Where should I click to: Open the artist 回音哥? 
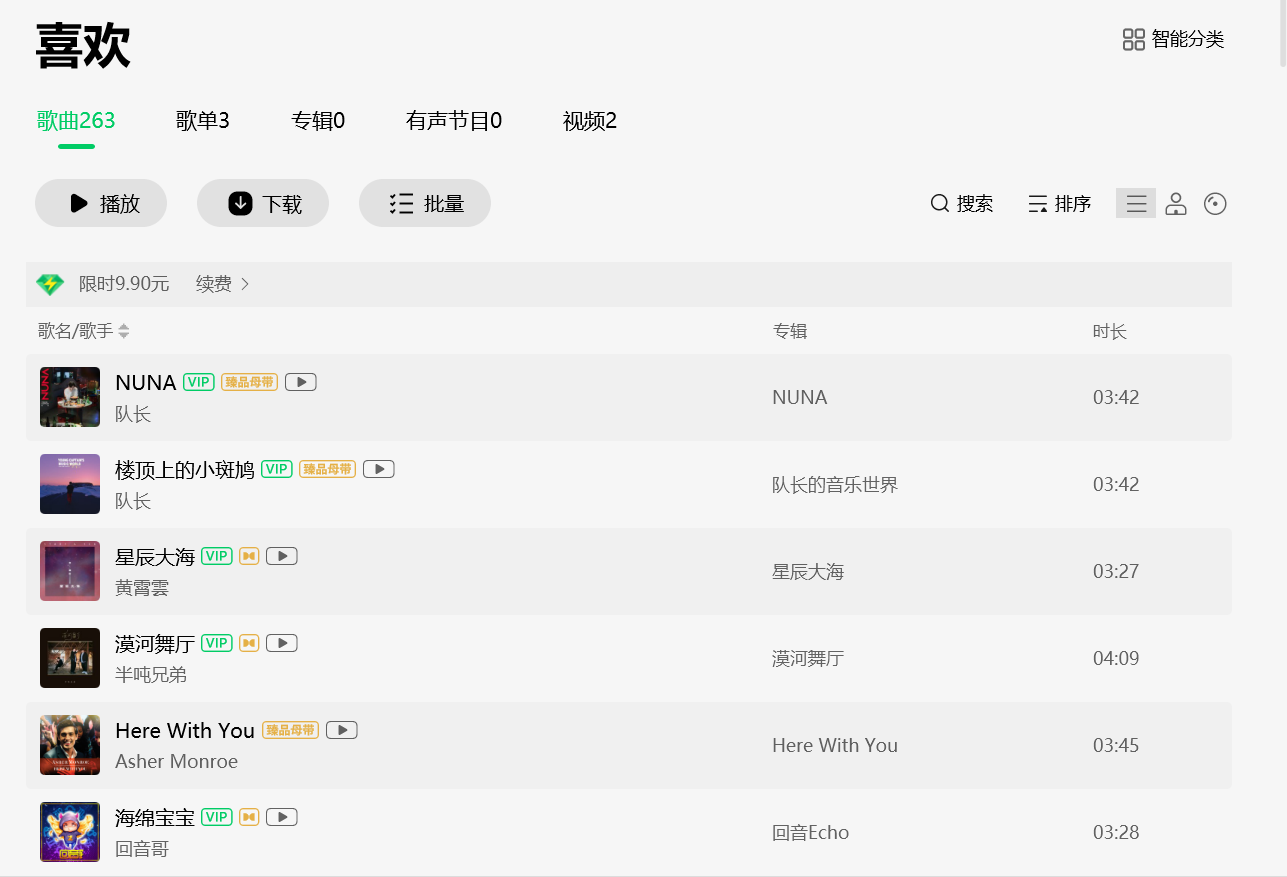coord(142,849)
